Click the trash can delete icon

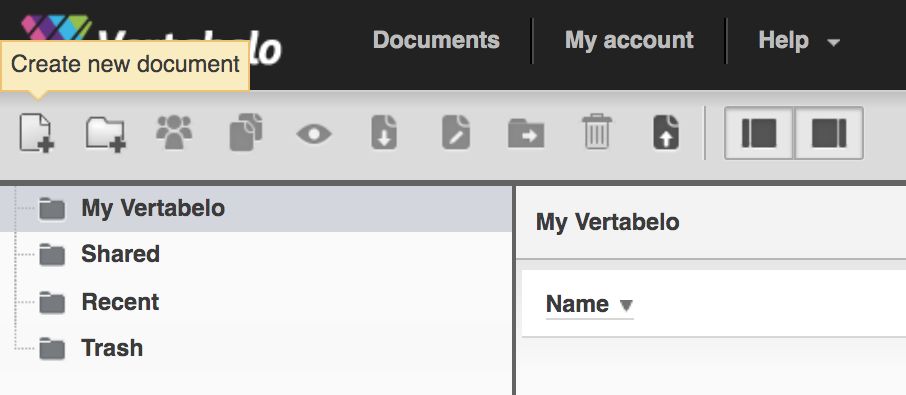(x=597, y=132)
